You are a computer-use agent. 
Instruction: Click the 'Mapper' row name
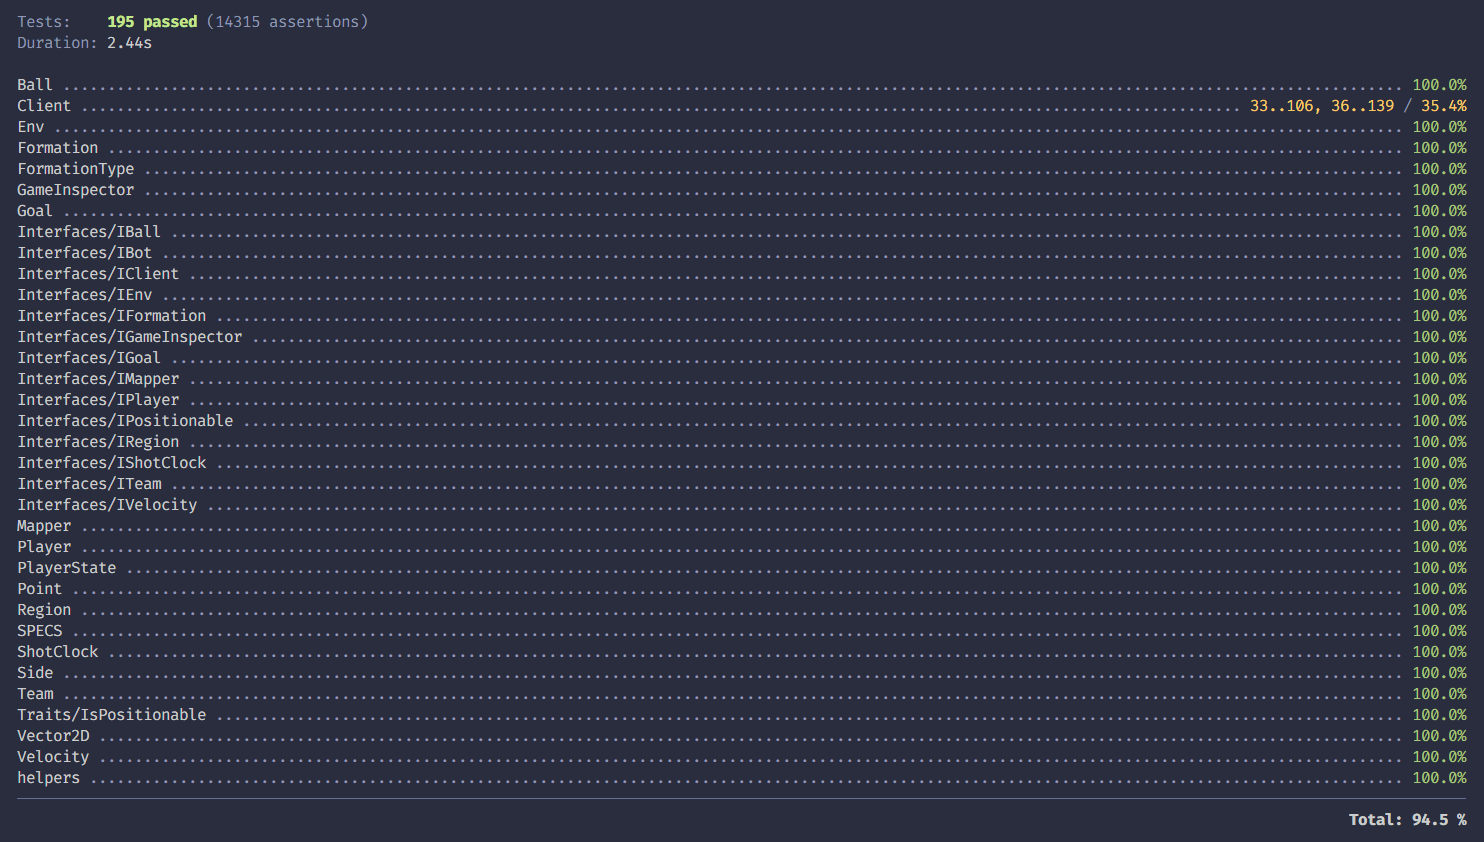tap(44, 526)
